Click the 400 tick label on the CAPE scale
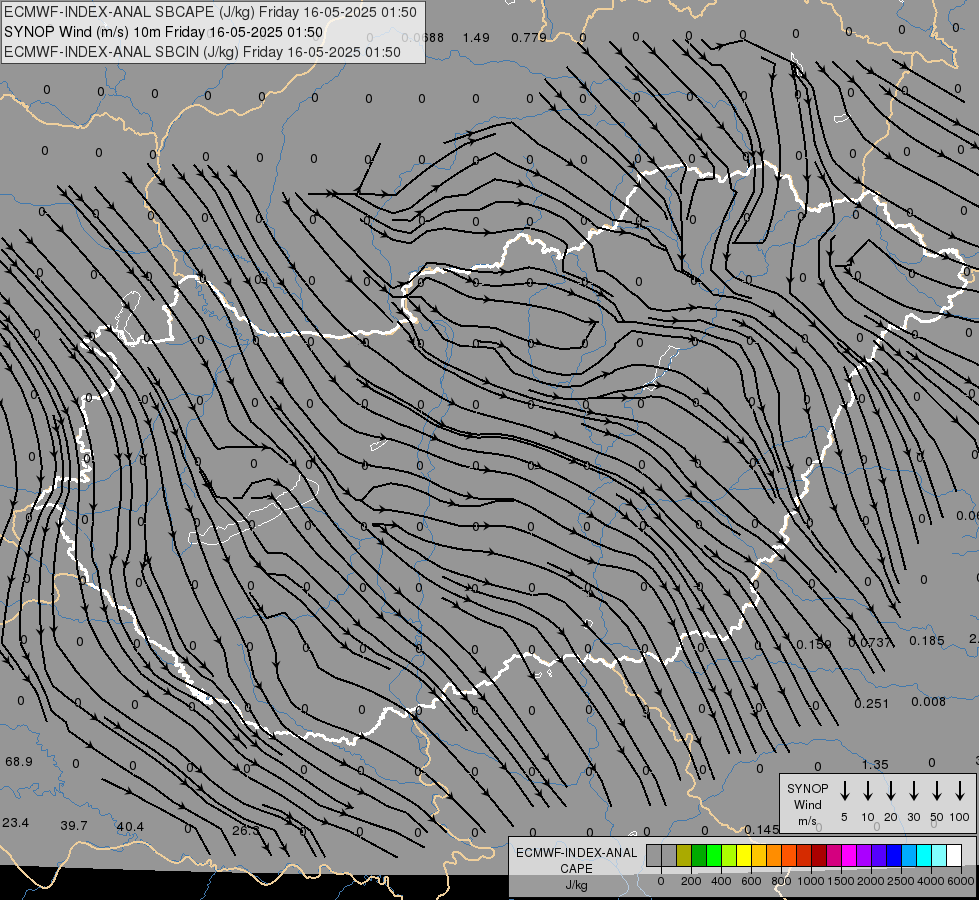This screenshot has height=900, width=979. 721,881
